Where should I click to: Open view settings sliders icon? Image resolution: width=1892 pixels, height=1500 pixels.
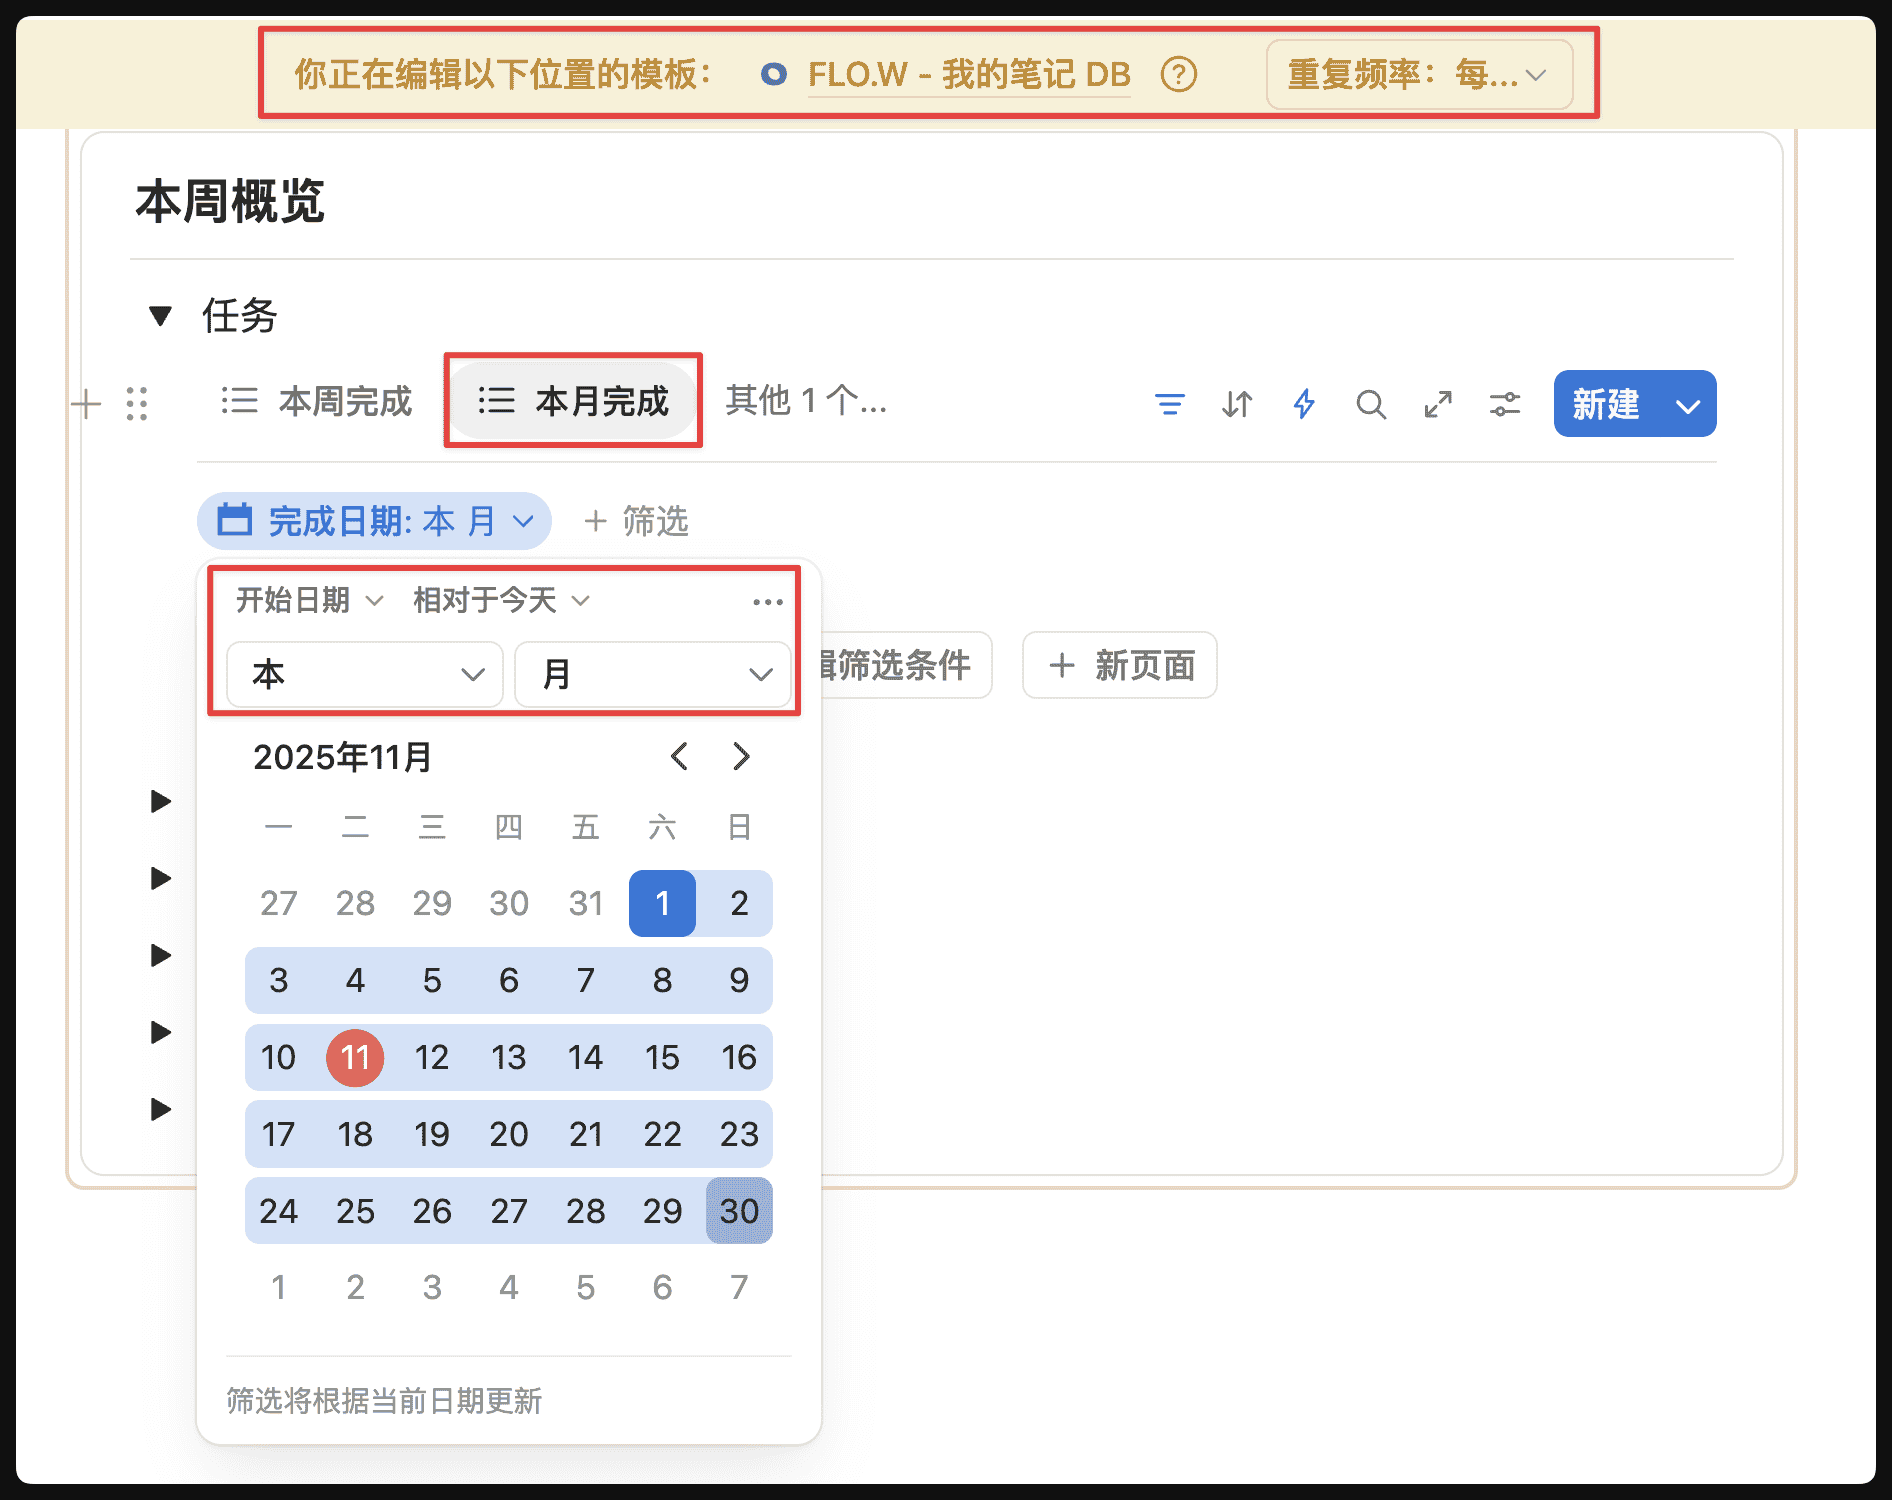(1505, 404)
